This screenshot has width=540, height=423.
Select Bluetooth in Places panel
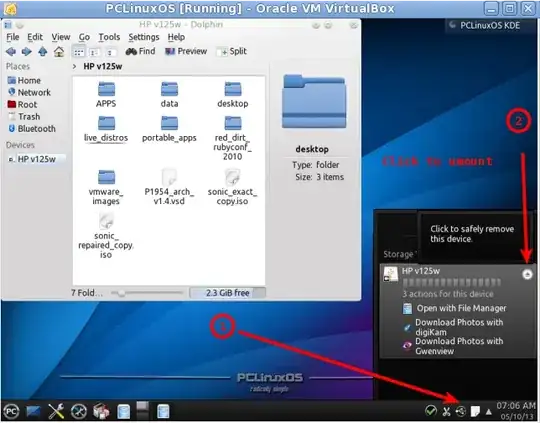point(32,128)
